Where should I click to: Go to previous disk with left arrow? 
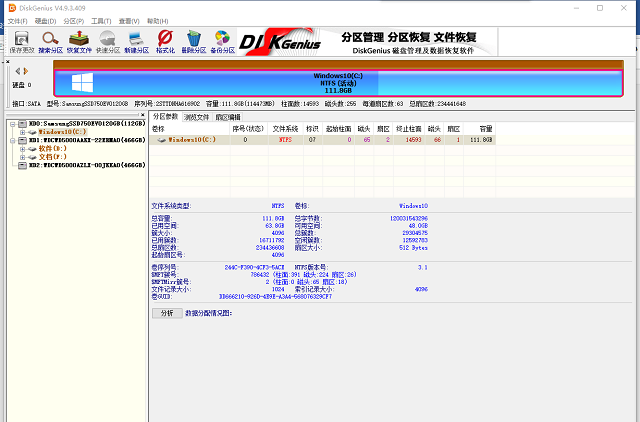(18, 71)
